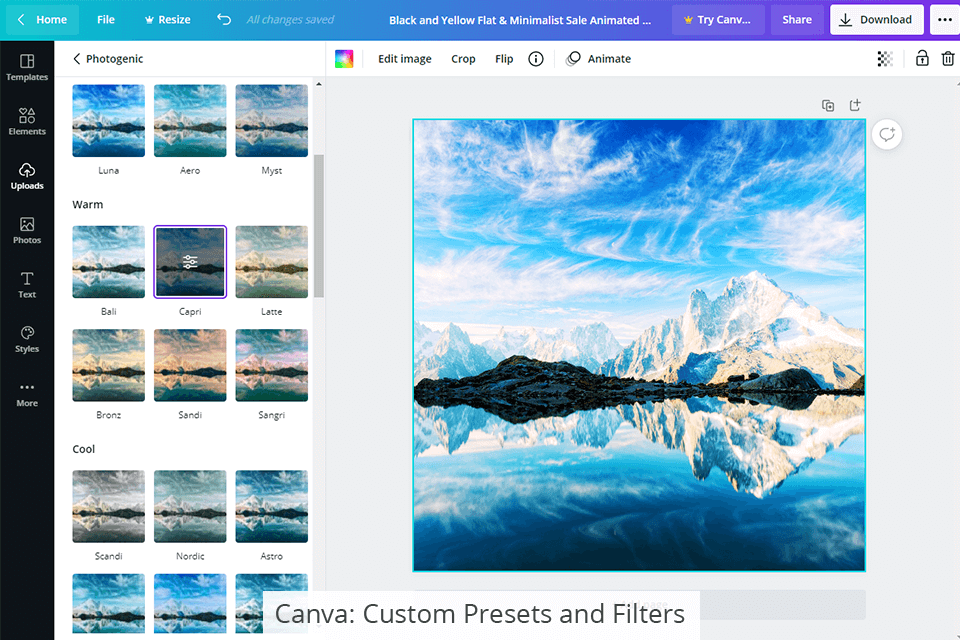
Task: Go back from Photogenic panel
Action: [x=77, y=59]
